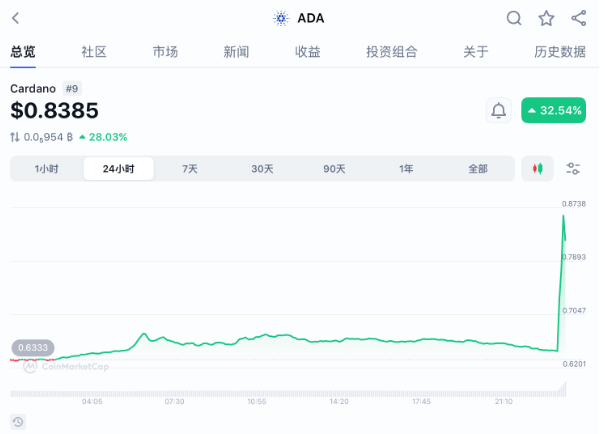Switch to the 历史数据 tab

[560, 52]
